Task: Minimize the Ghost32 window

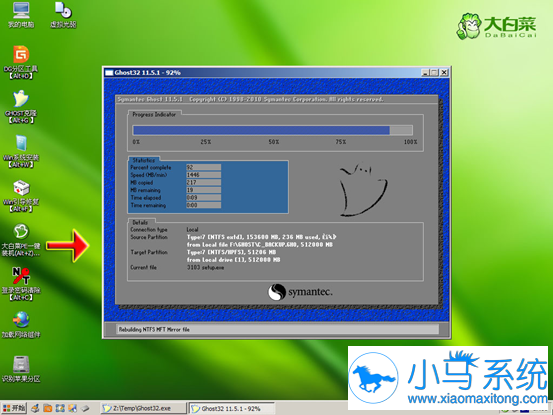Action: [x=425, y=73]
